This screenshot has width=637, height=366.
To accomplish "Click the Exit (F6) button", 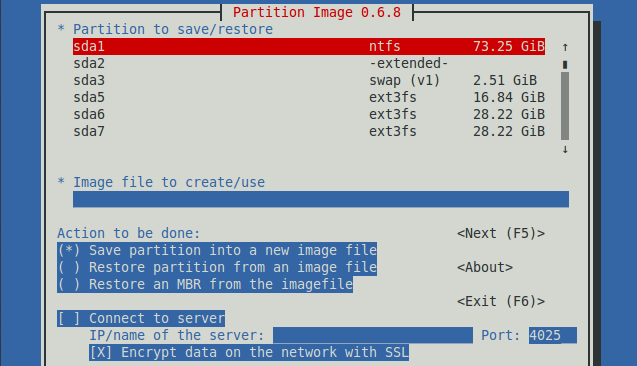I will tap(501, 301).
